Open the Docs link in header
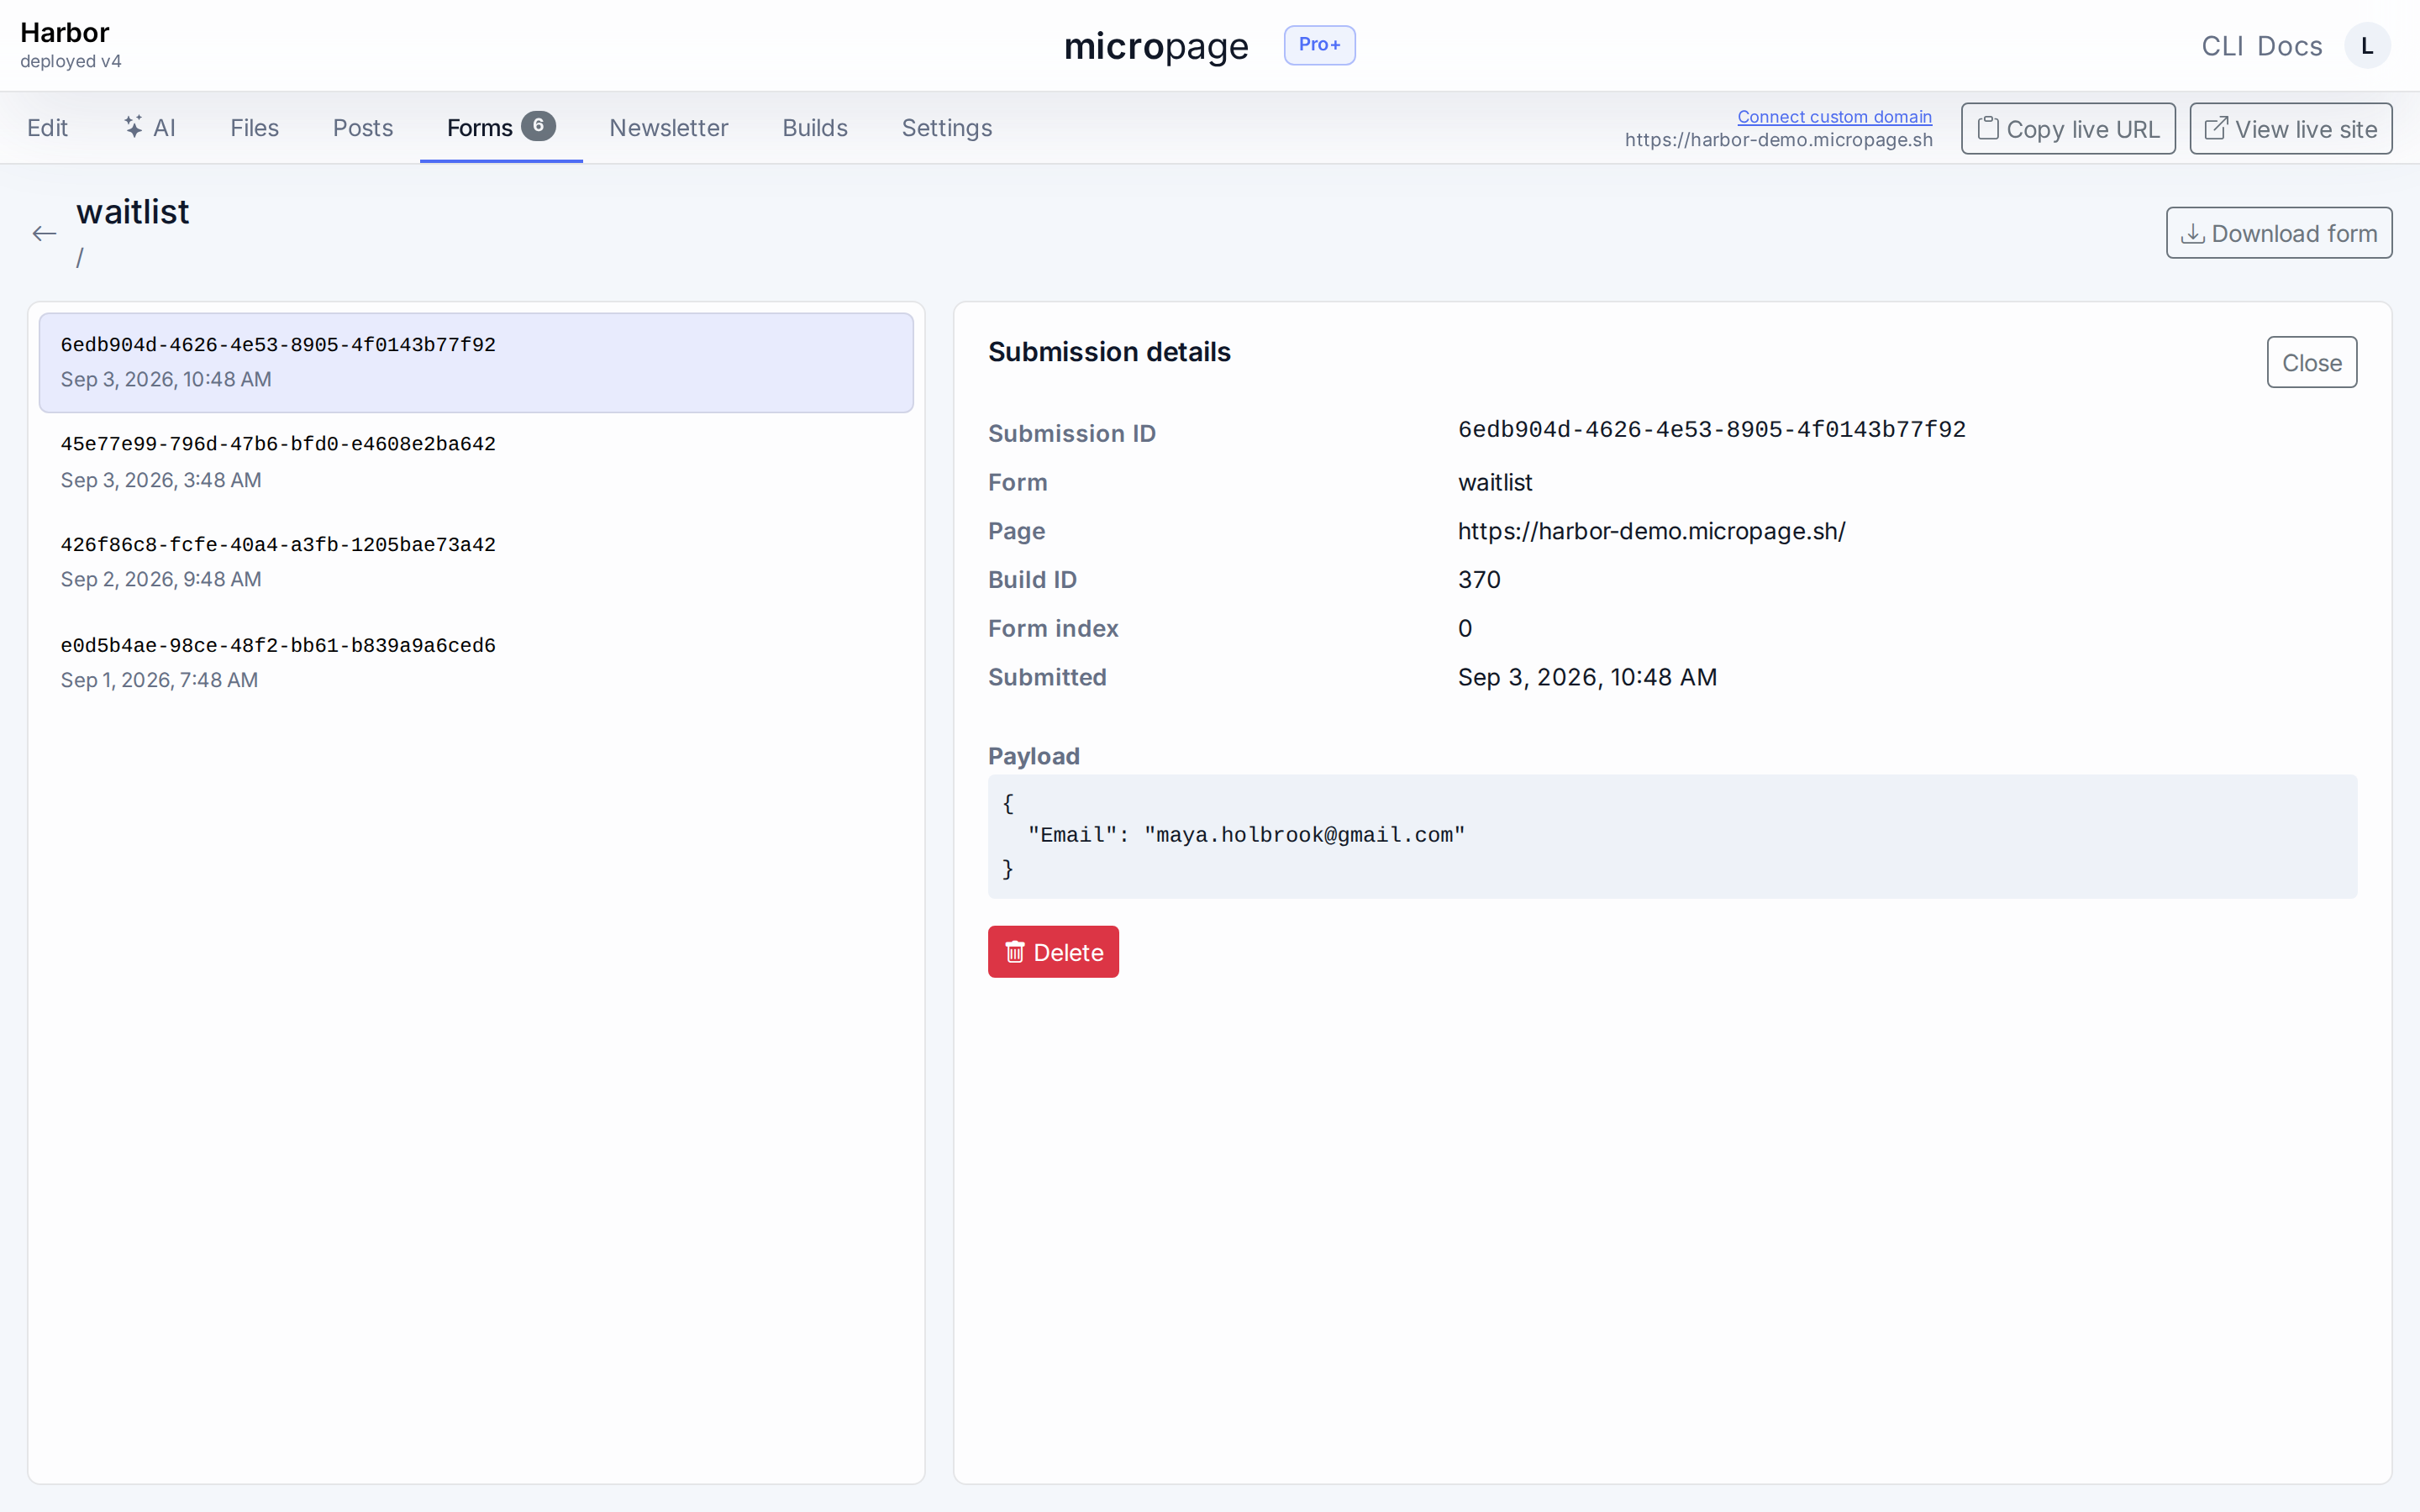 pyautogui.click(x=2289, y=46)
